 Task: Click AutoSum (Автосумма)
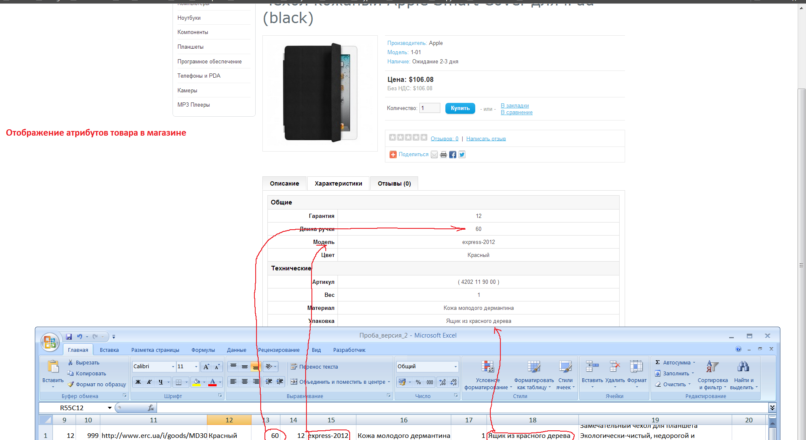(x=675, y=363)
